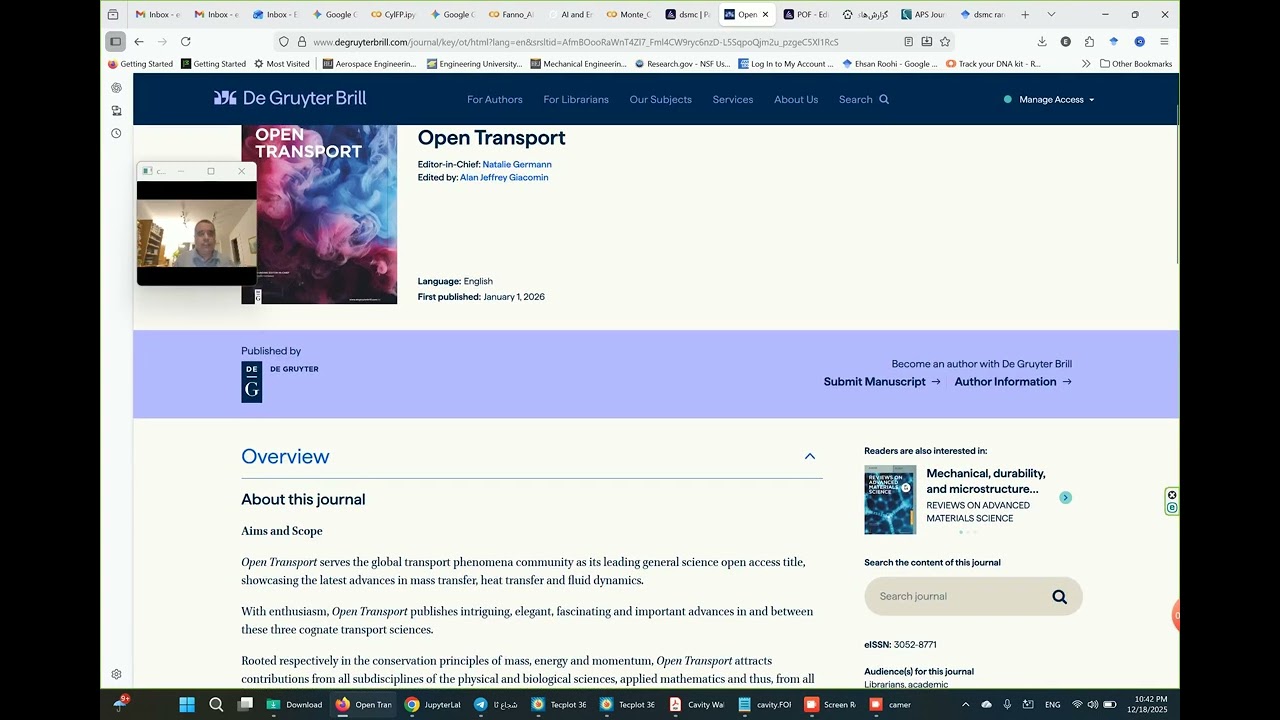The image size is (1280, 720).
Task: Click the Submit Manuscript link
Action: click(882, 382)
